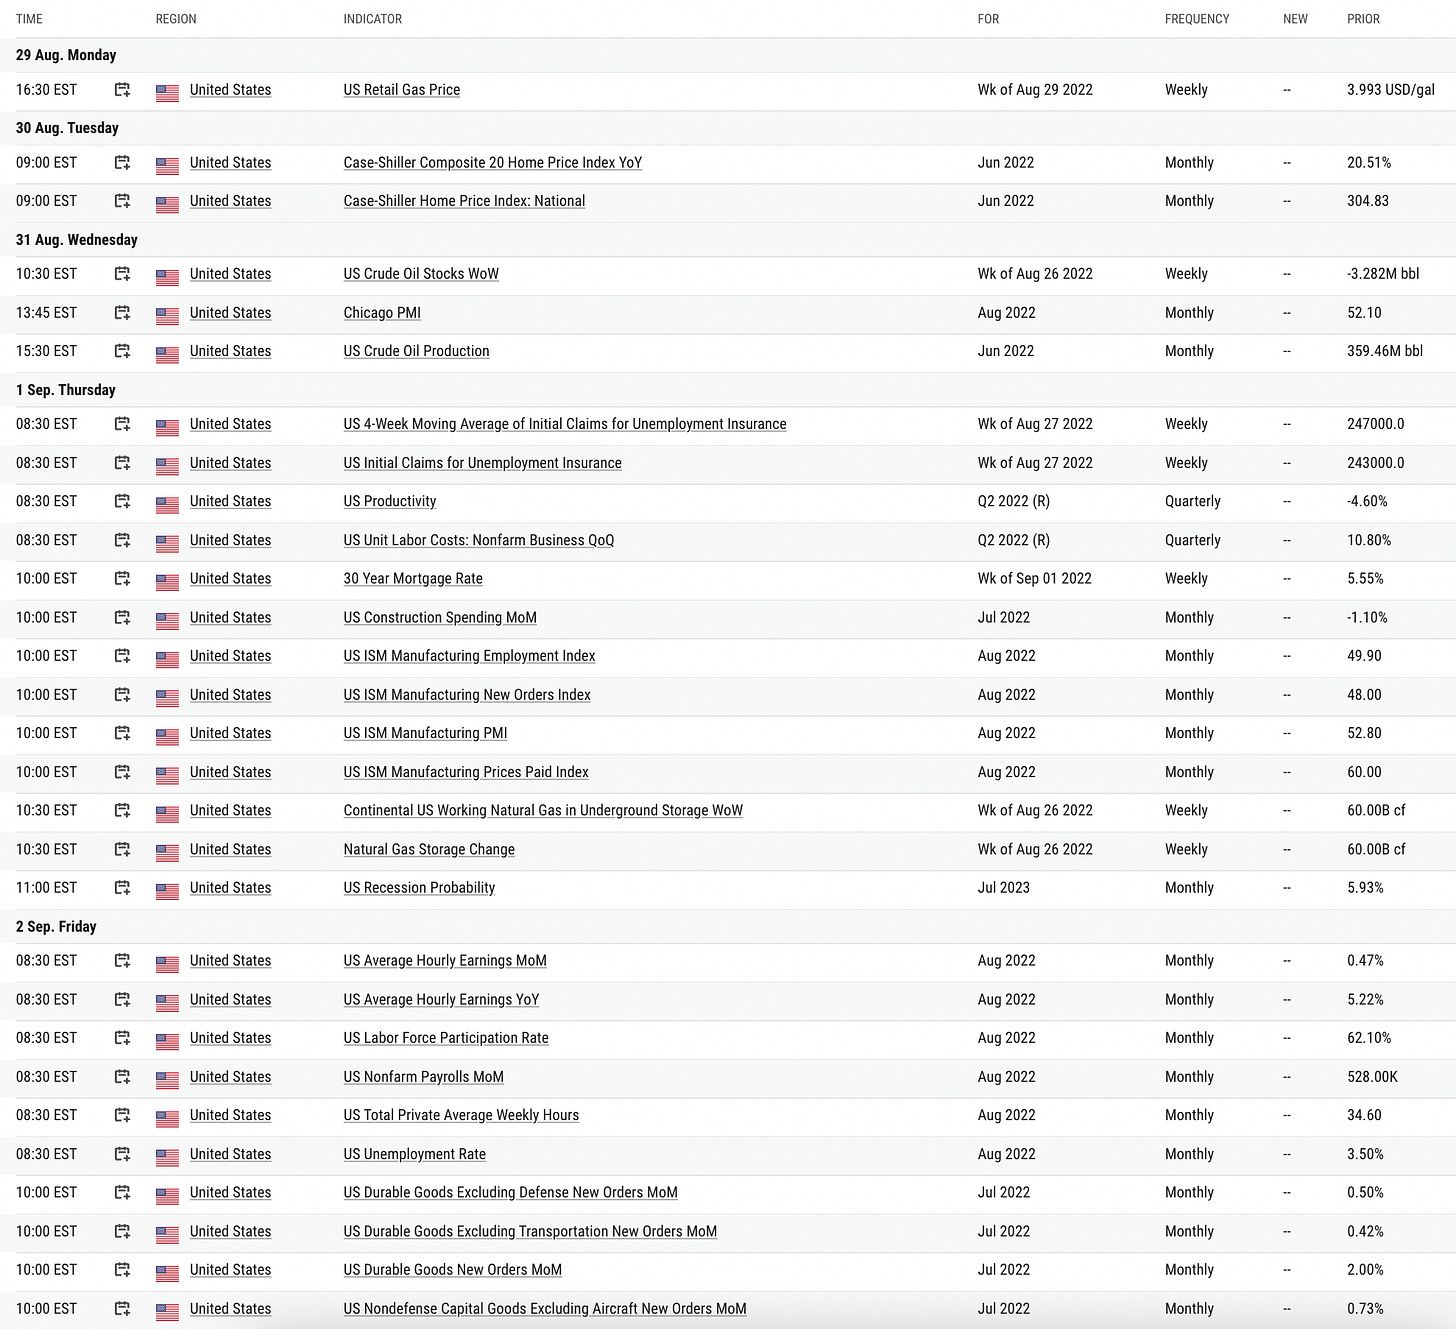The height and width of the screenshot is (1329, 1456).
Task: Click US flag icon in Chicago PMI row
Action: click(167, 315)
